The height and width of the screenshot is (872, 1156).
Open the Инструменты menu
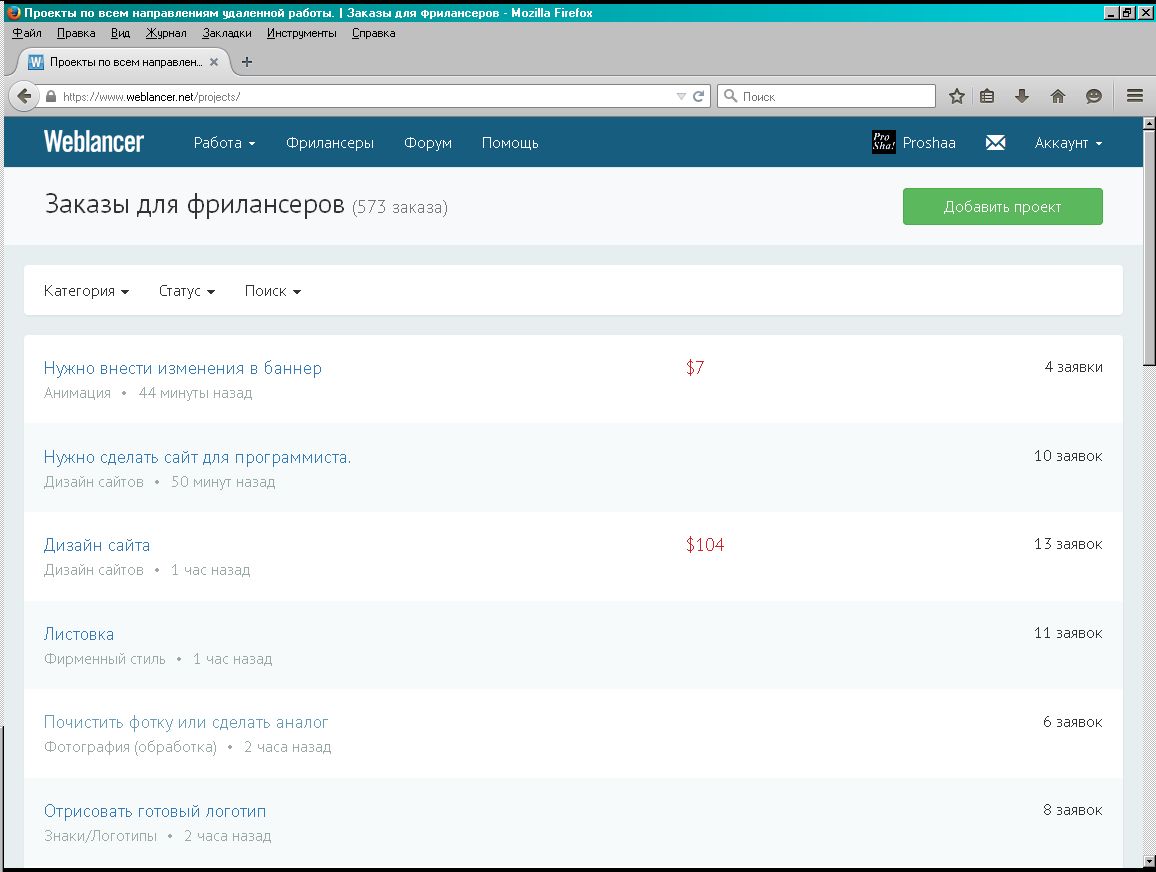(x=302, y=33)
